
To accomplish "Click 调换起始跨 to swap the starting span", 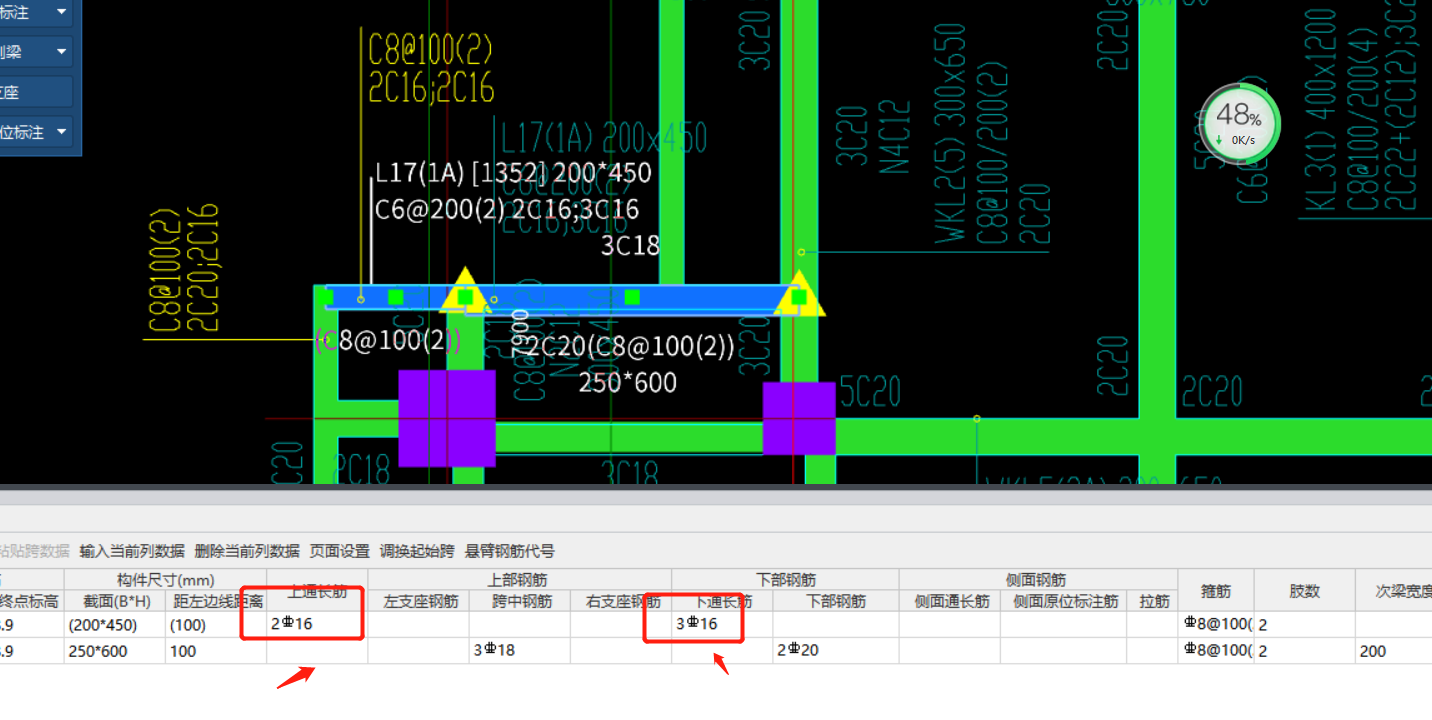I will (417, 551).
